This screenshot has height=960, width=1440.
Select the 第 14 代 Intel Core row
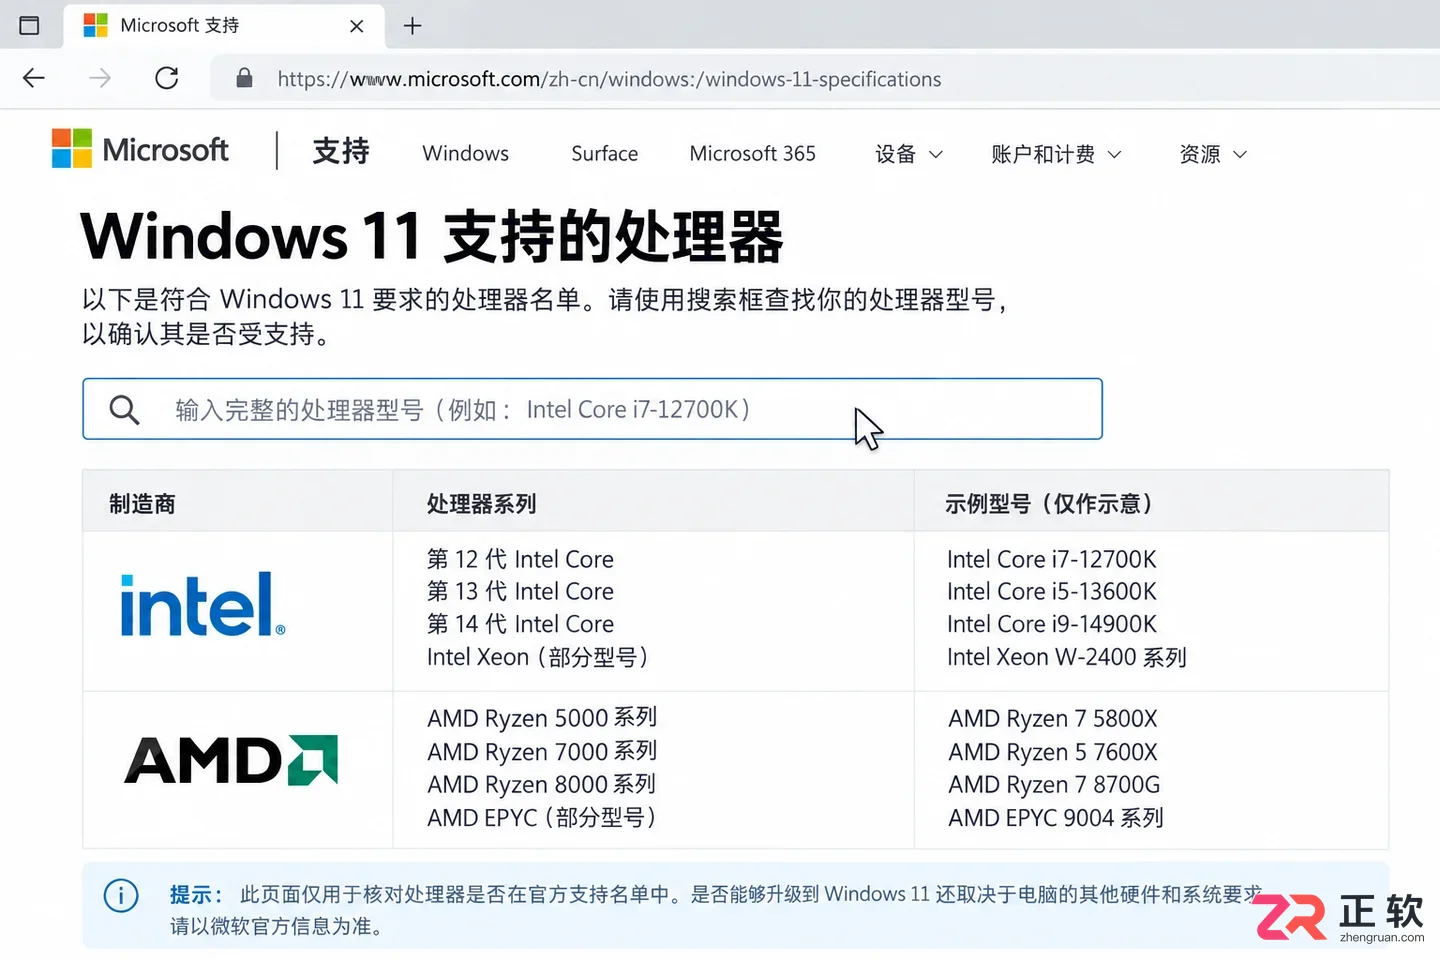coord(520,624)
